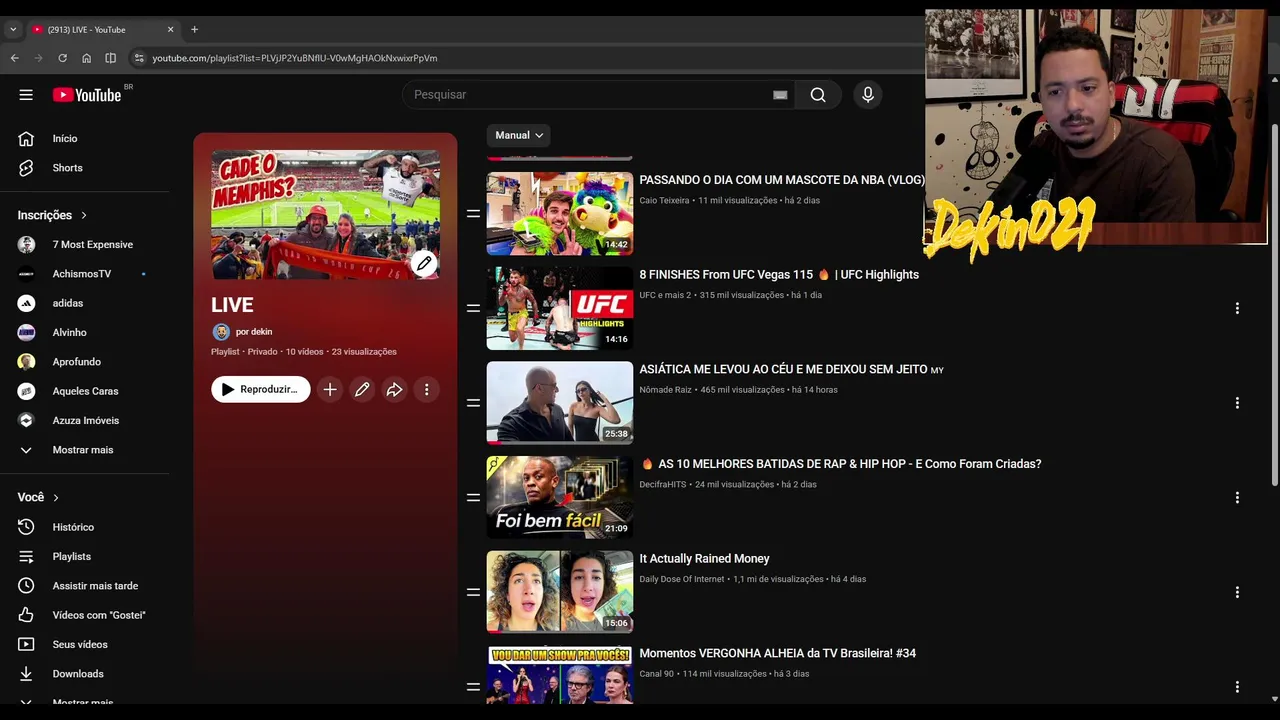Open options menu for Asiática video
Screen dimensions: 1280x720
pyautogui.click(x=1237, y=403)
